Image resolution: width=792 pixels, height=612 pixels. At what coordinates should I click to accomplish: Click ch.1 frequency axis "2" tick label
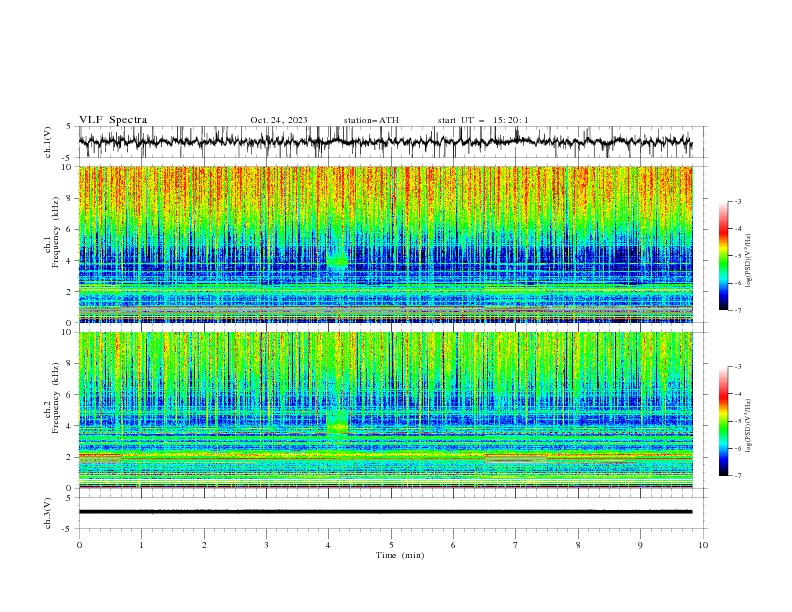[71, 291]
